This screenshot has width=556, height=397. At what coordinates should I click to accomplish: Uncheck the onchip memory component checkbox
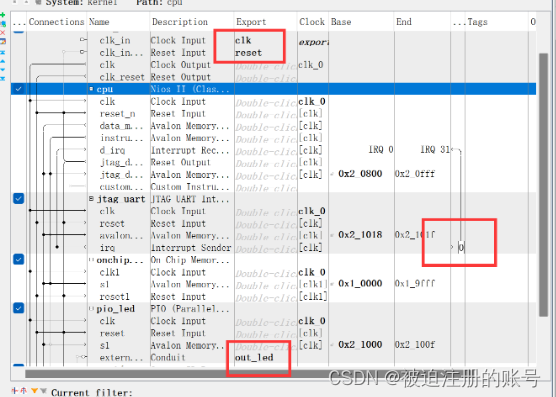tap(18, 259)
